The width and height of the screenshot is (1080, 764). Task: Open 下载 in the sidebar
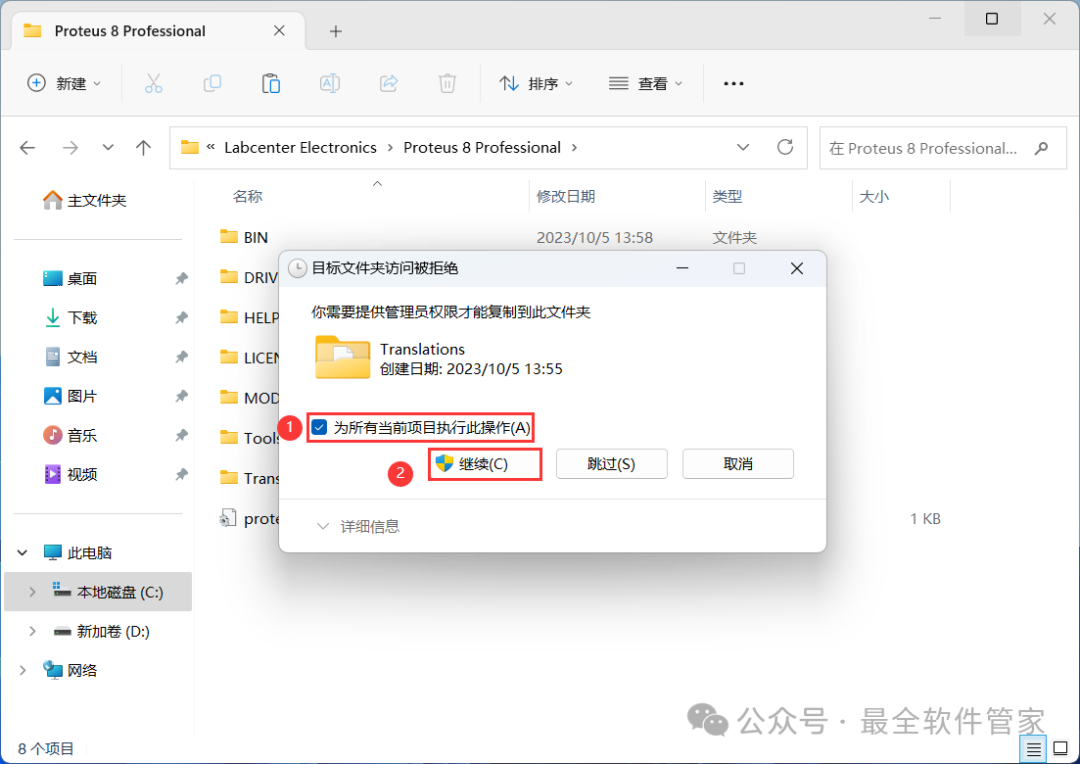click(70, 318)
